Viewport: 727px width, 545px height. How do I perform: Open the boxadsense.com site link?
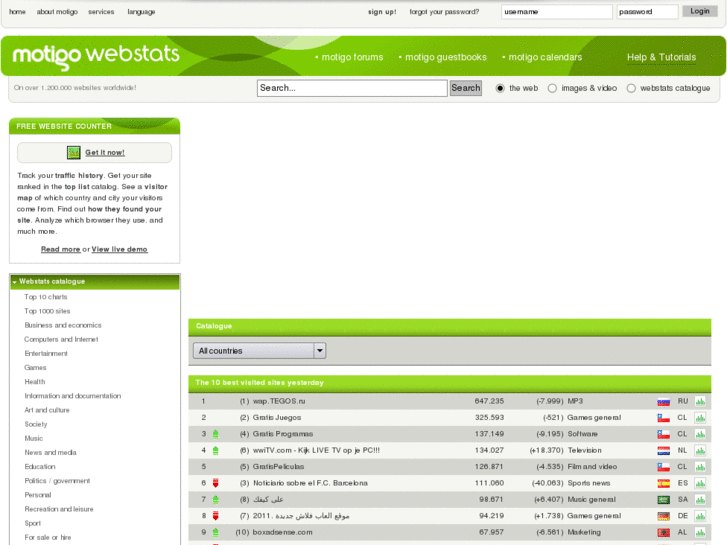pyautogui.click(x=282, y=532)
